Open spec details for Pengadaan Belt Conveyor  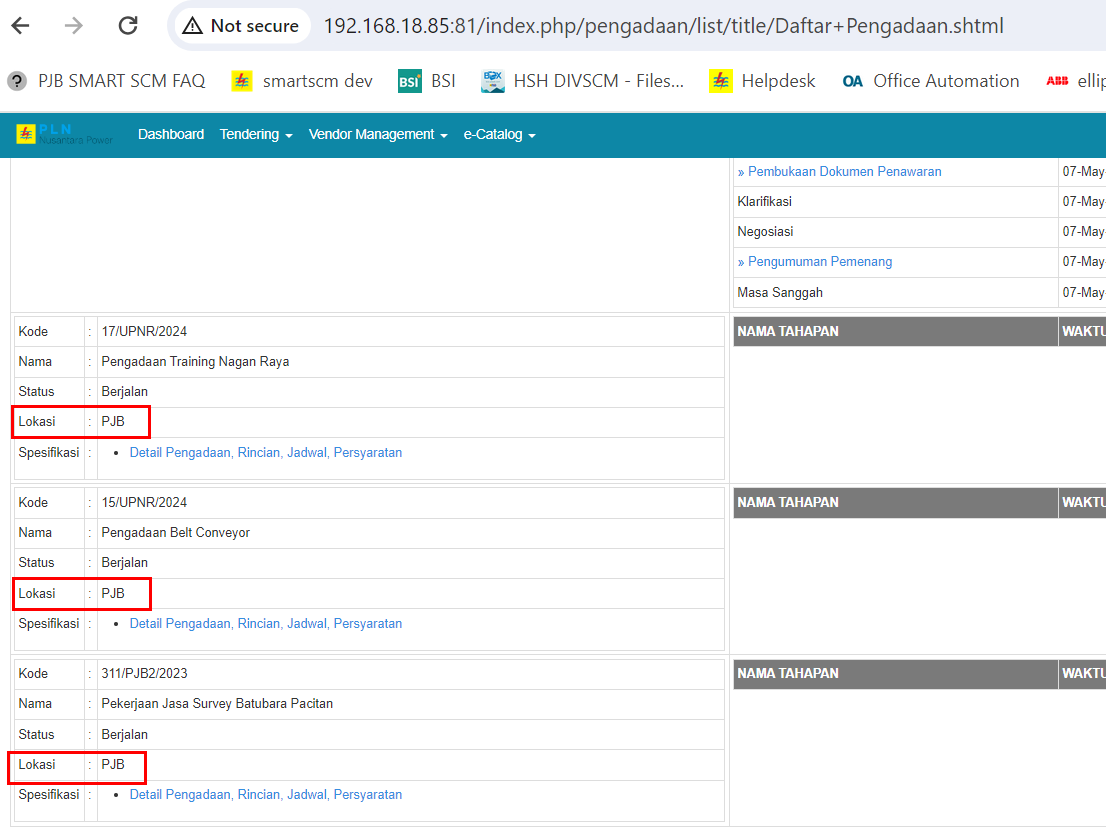point(265,623)
